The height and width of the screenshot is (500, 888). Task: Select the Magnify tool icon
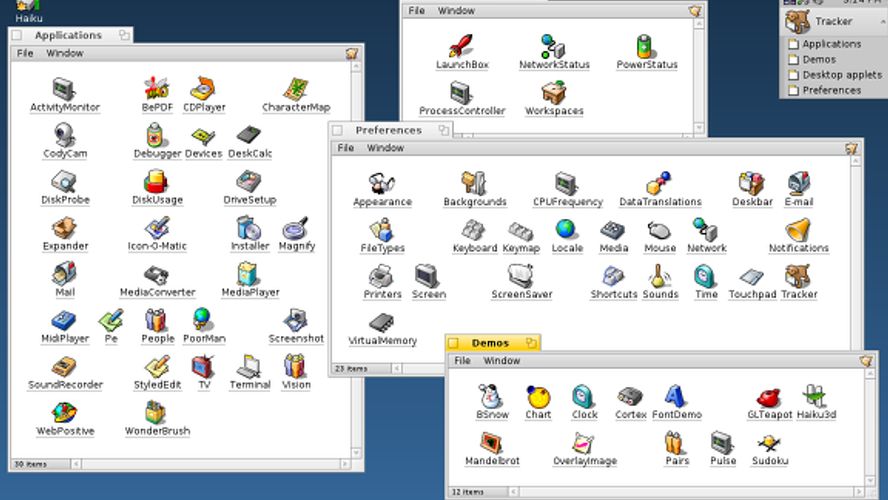pyautogui.click(x=296, y=228)
